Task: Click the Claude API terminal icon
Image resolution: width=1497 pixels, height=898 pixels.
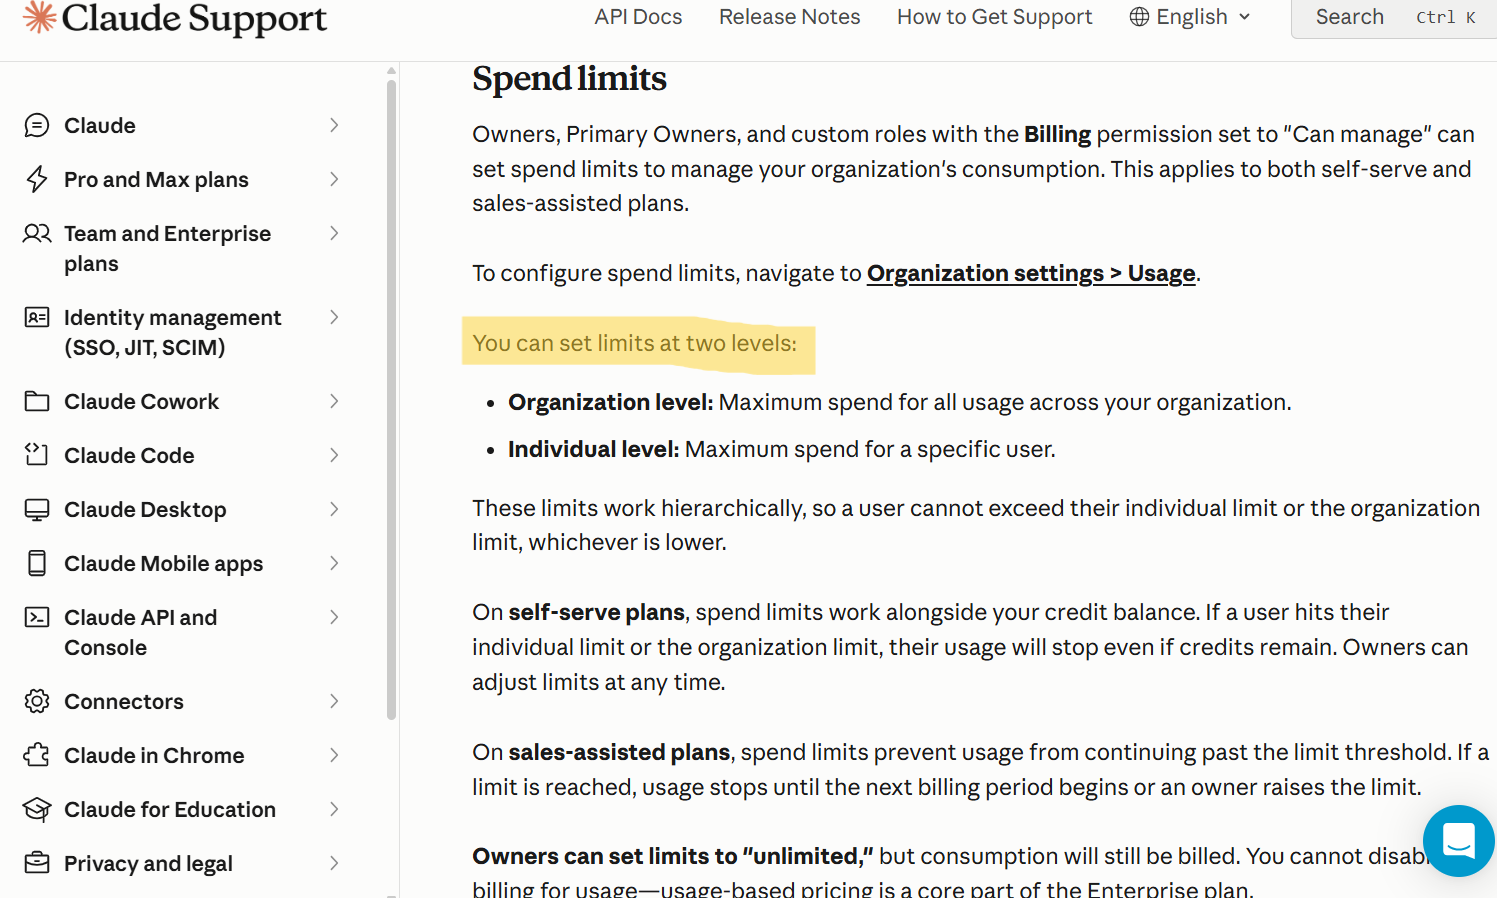Action: (37, 617)
